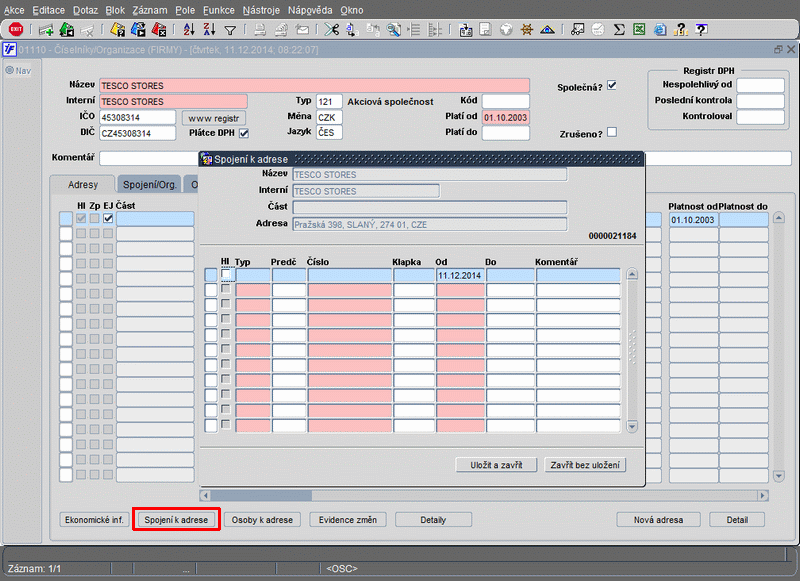Click the globe toolbar icon
Image resolution: width=800 pixels, height=581 pixels.
[506, 30]
